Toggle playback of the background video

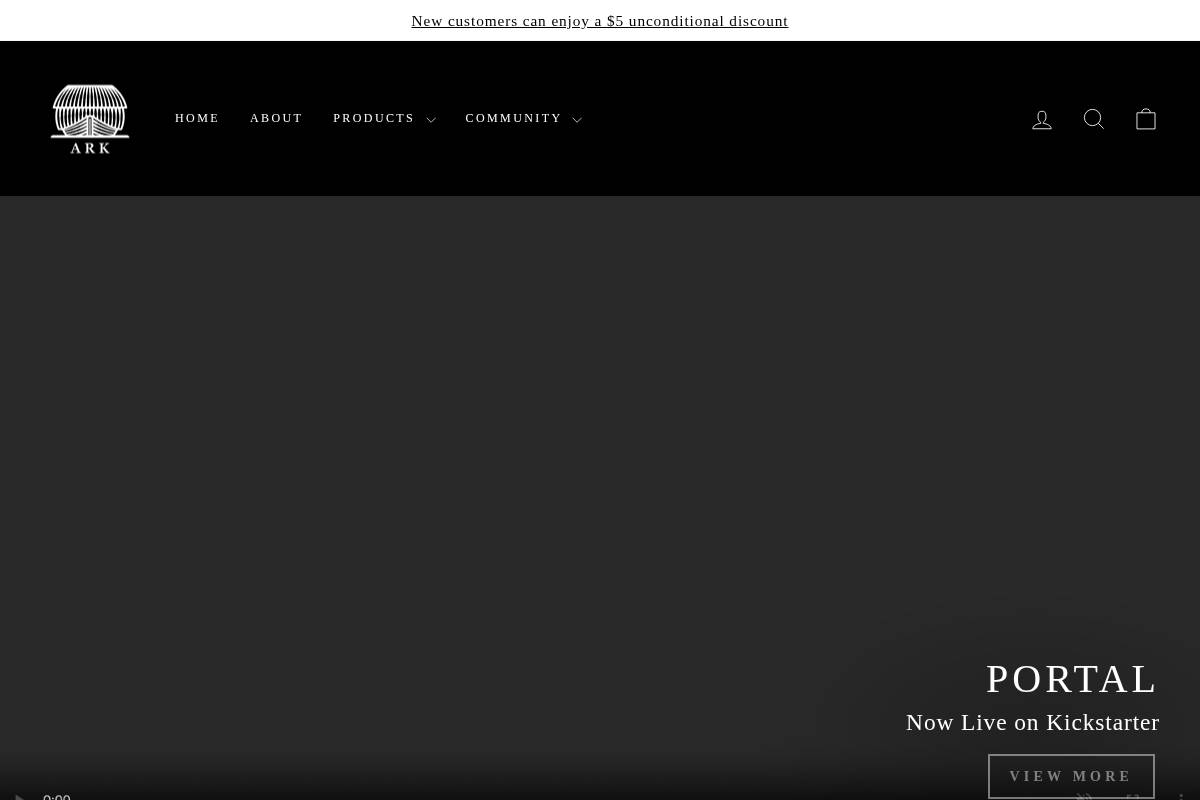[18, 796]
